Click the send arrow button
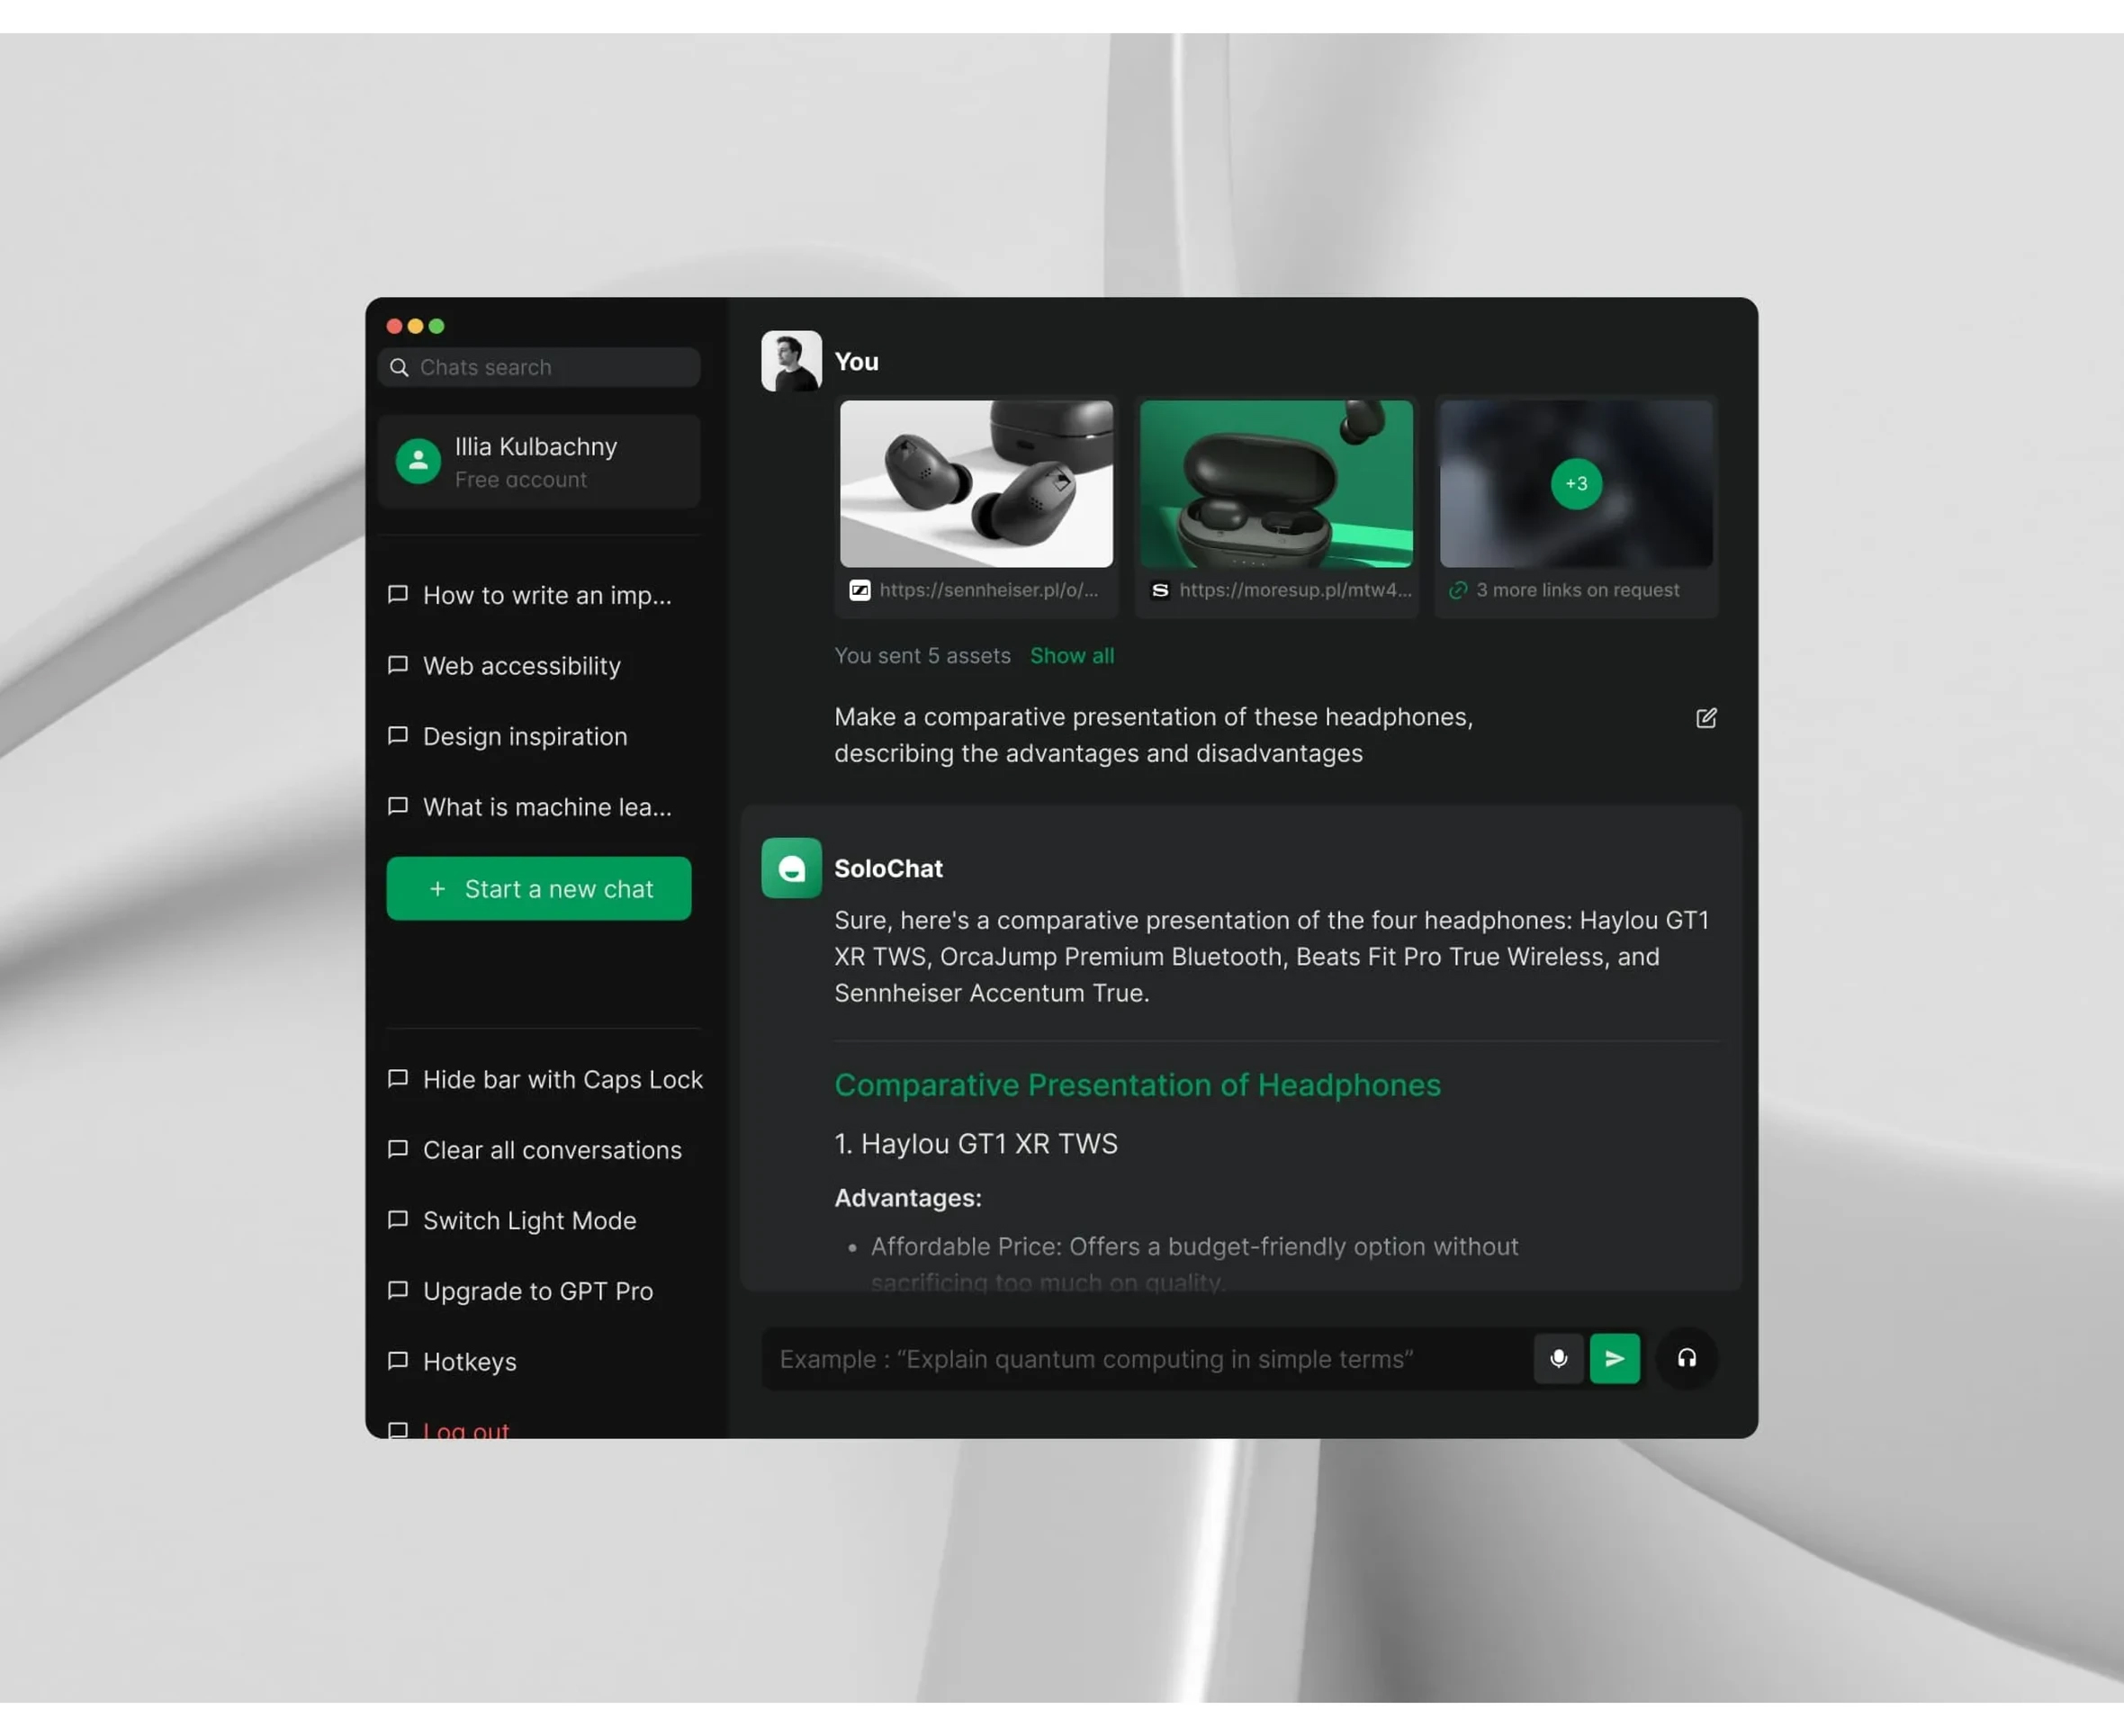Viewport: 2124px width, 1736px height. point(1615,1358)
